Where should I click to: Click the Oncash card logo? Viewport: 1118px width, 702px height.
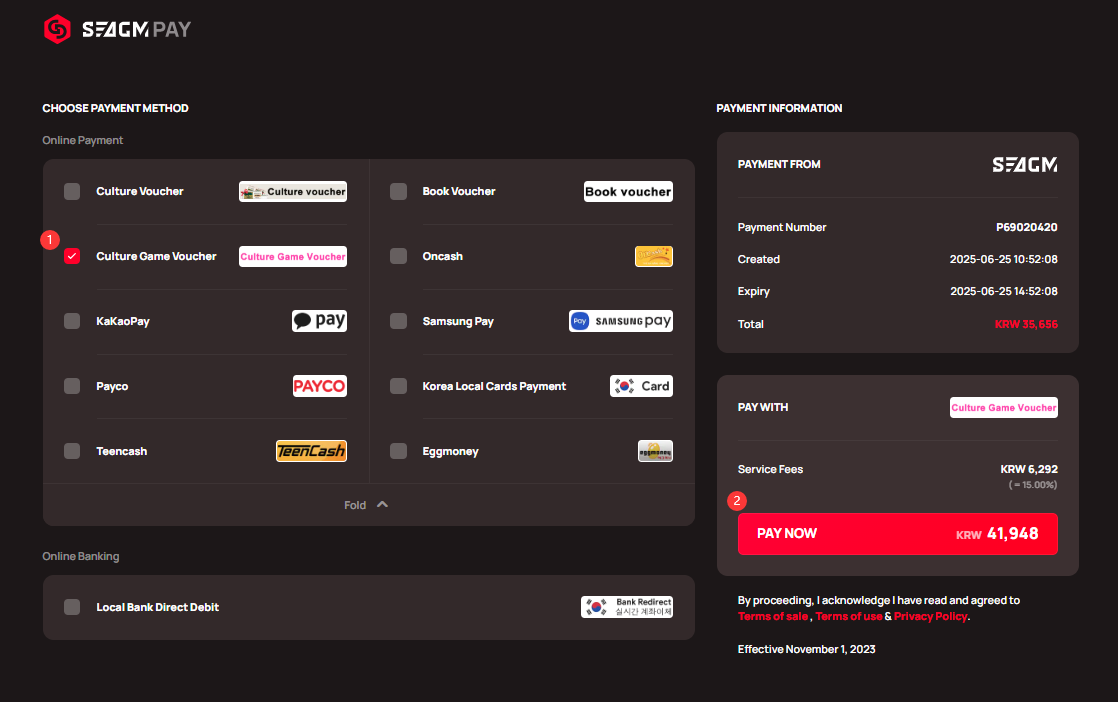coord(654,257)
